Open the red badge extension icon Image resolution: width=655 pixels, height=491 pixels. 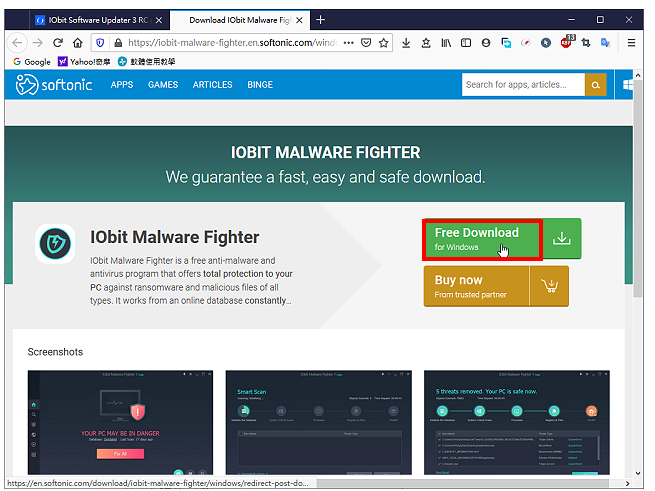coord(567,42)
